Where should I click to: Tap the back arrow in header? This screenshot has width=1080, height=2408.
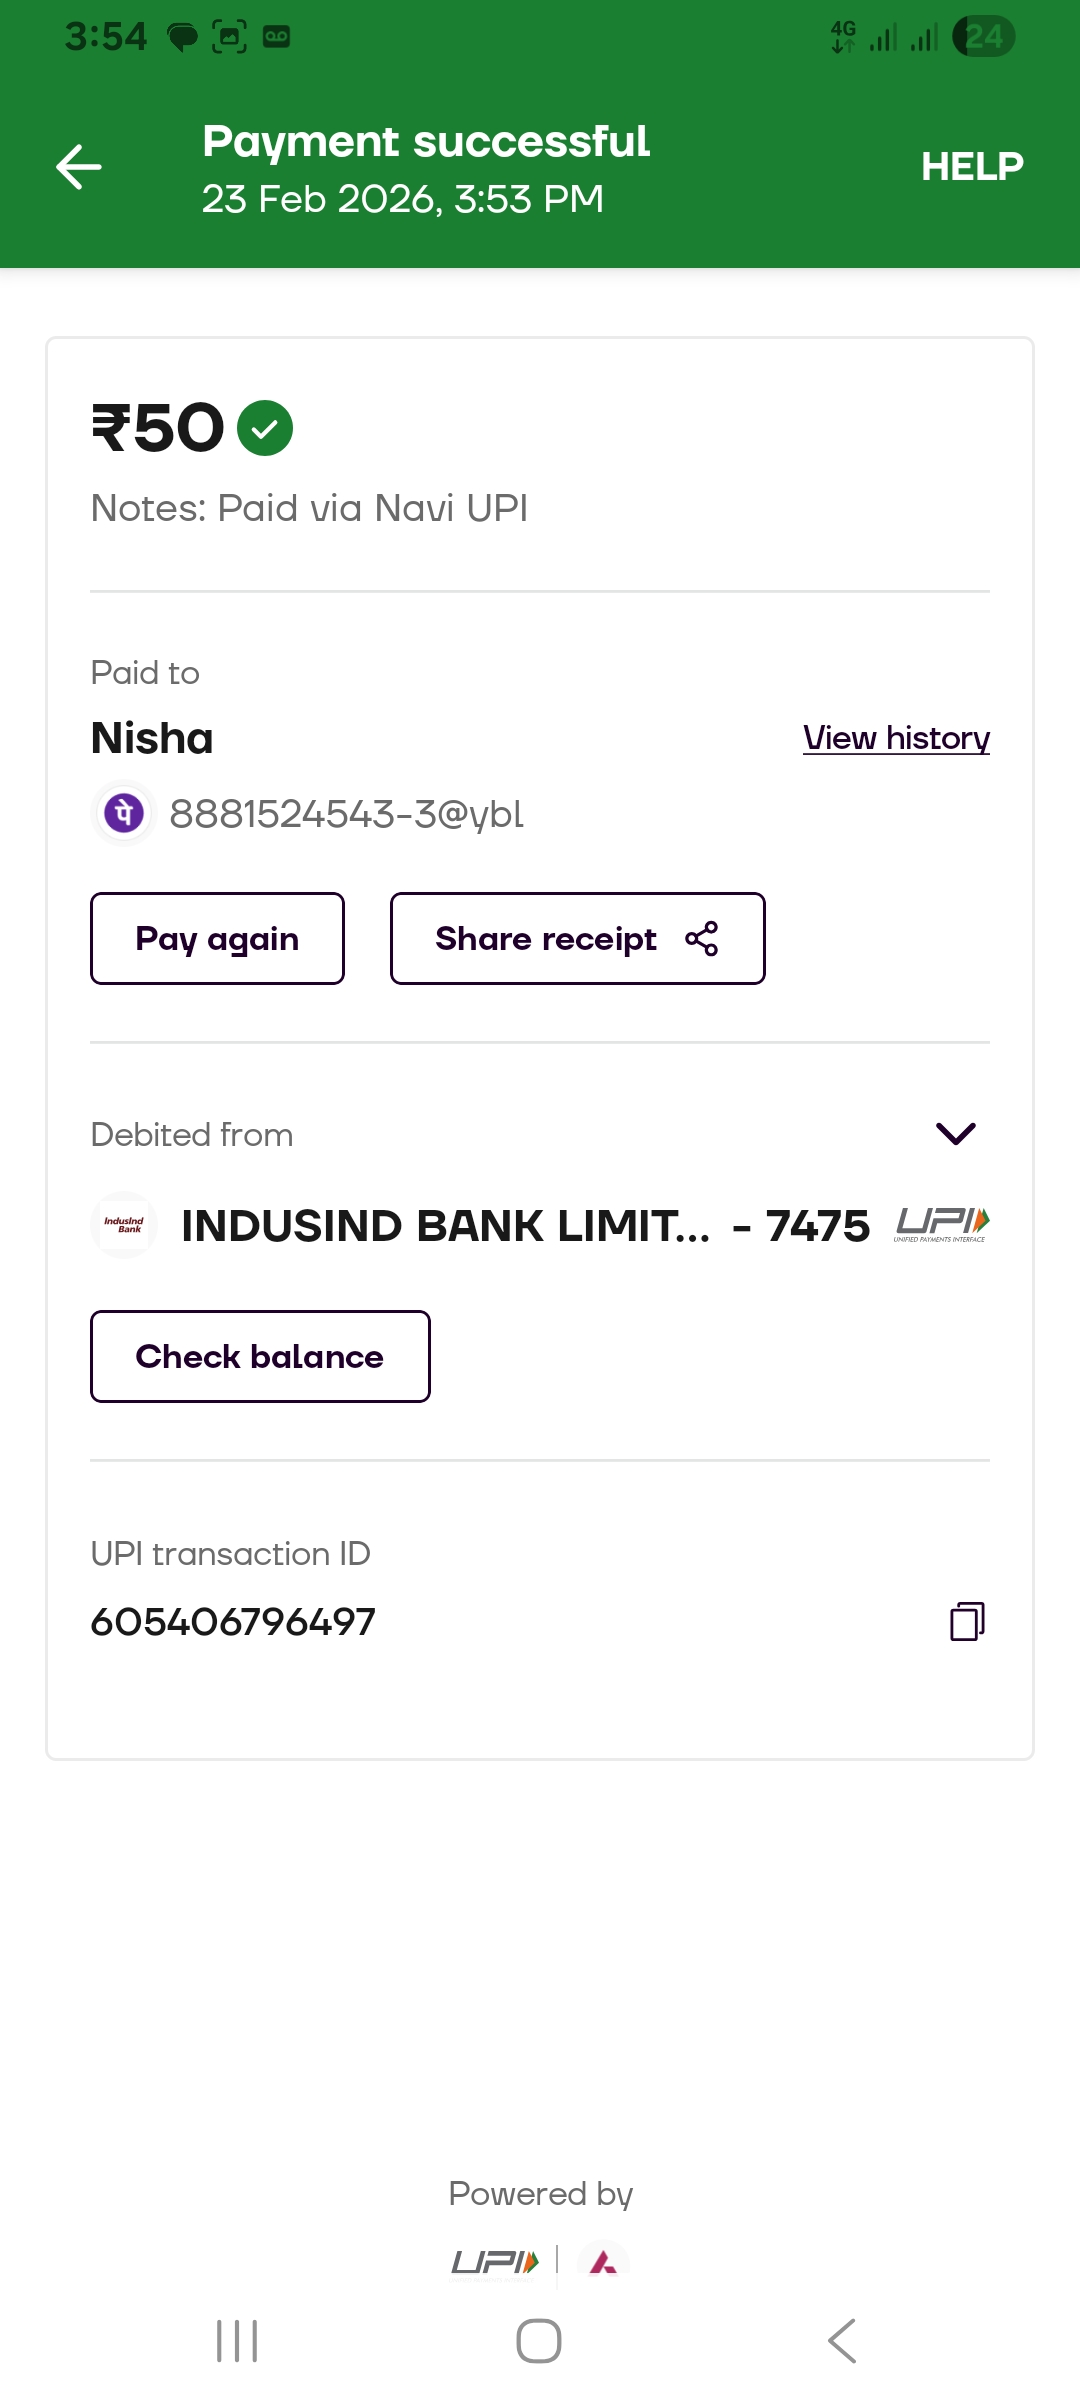tap(79, 167)
